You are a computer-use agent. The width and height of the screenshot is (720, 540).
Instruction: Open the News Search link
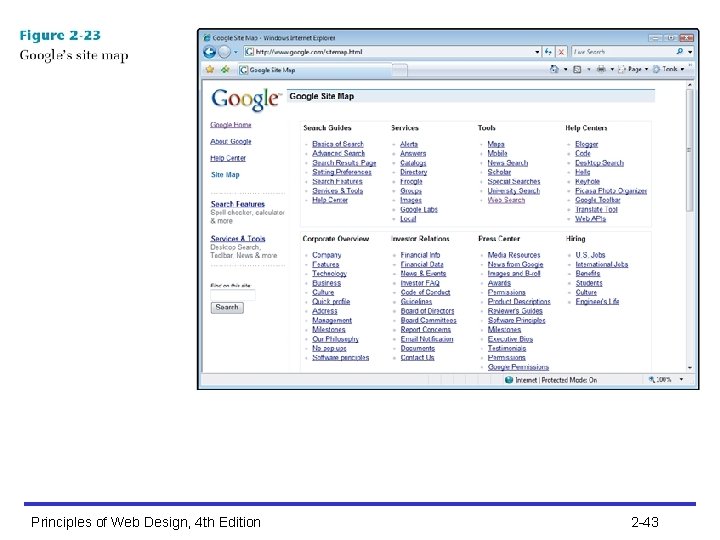[507, 163]
